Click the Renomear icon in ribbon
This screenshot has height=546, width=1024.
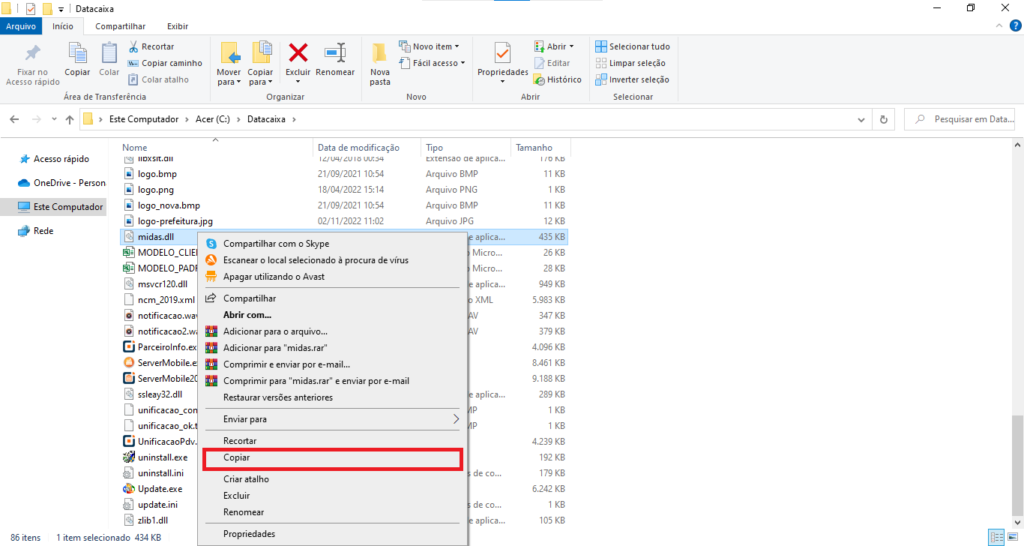click(x=335, y=53)
